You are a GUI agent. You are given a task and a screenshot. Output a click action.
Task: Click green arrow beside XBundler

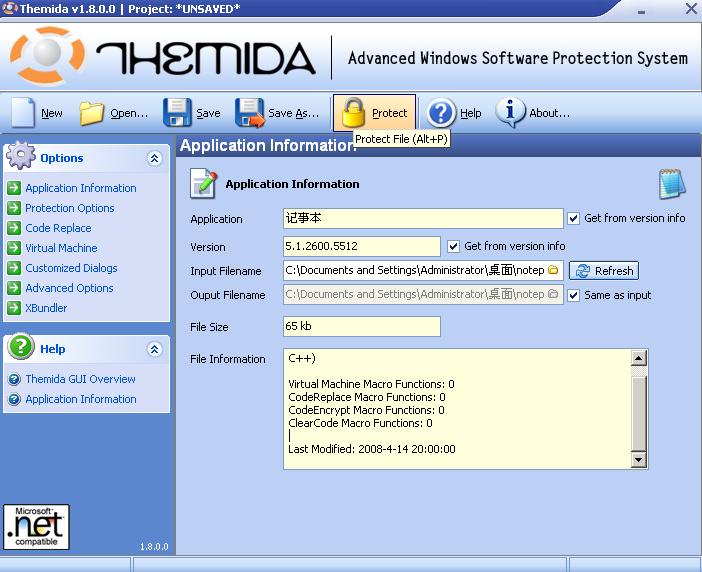point(14,308)
